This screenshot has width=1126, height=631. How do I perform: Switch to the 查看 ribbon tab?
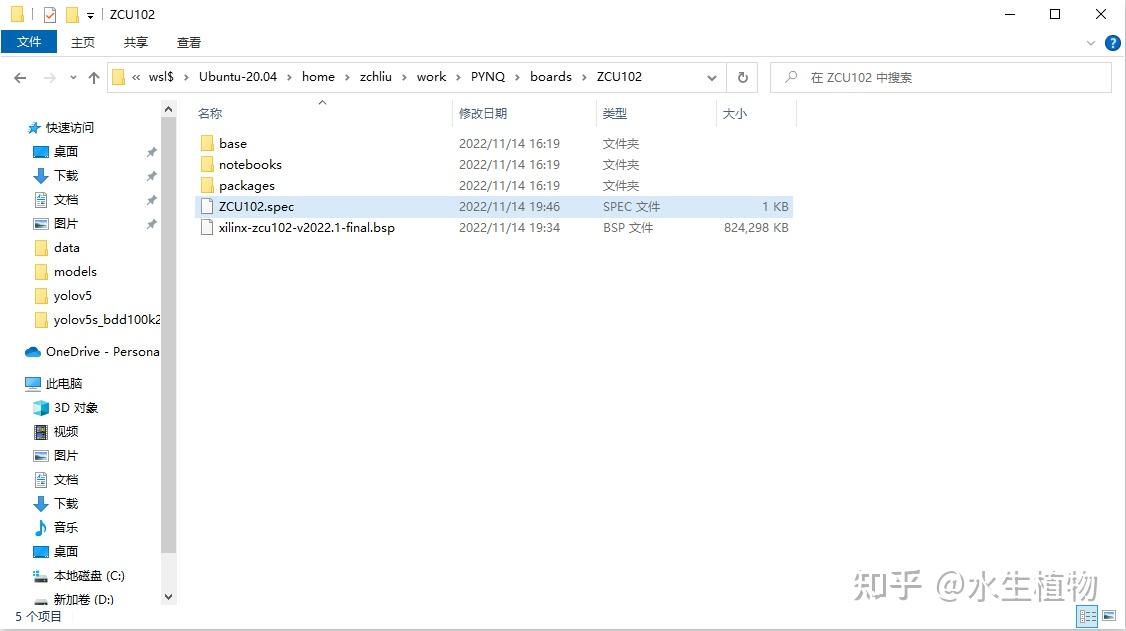coord(188,42)
